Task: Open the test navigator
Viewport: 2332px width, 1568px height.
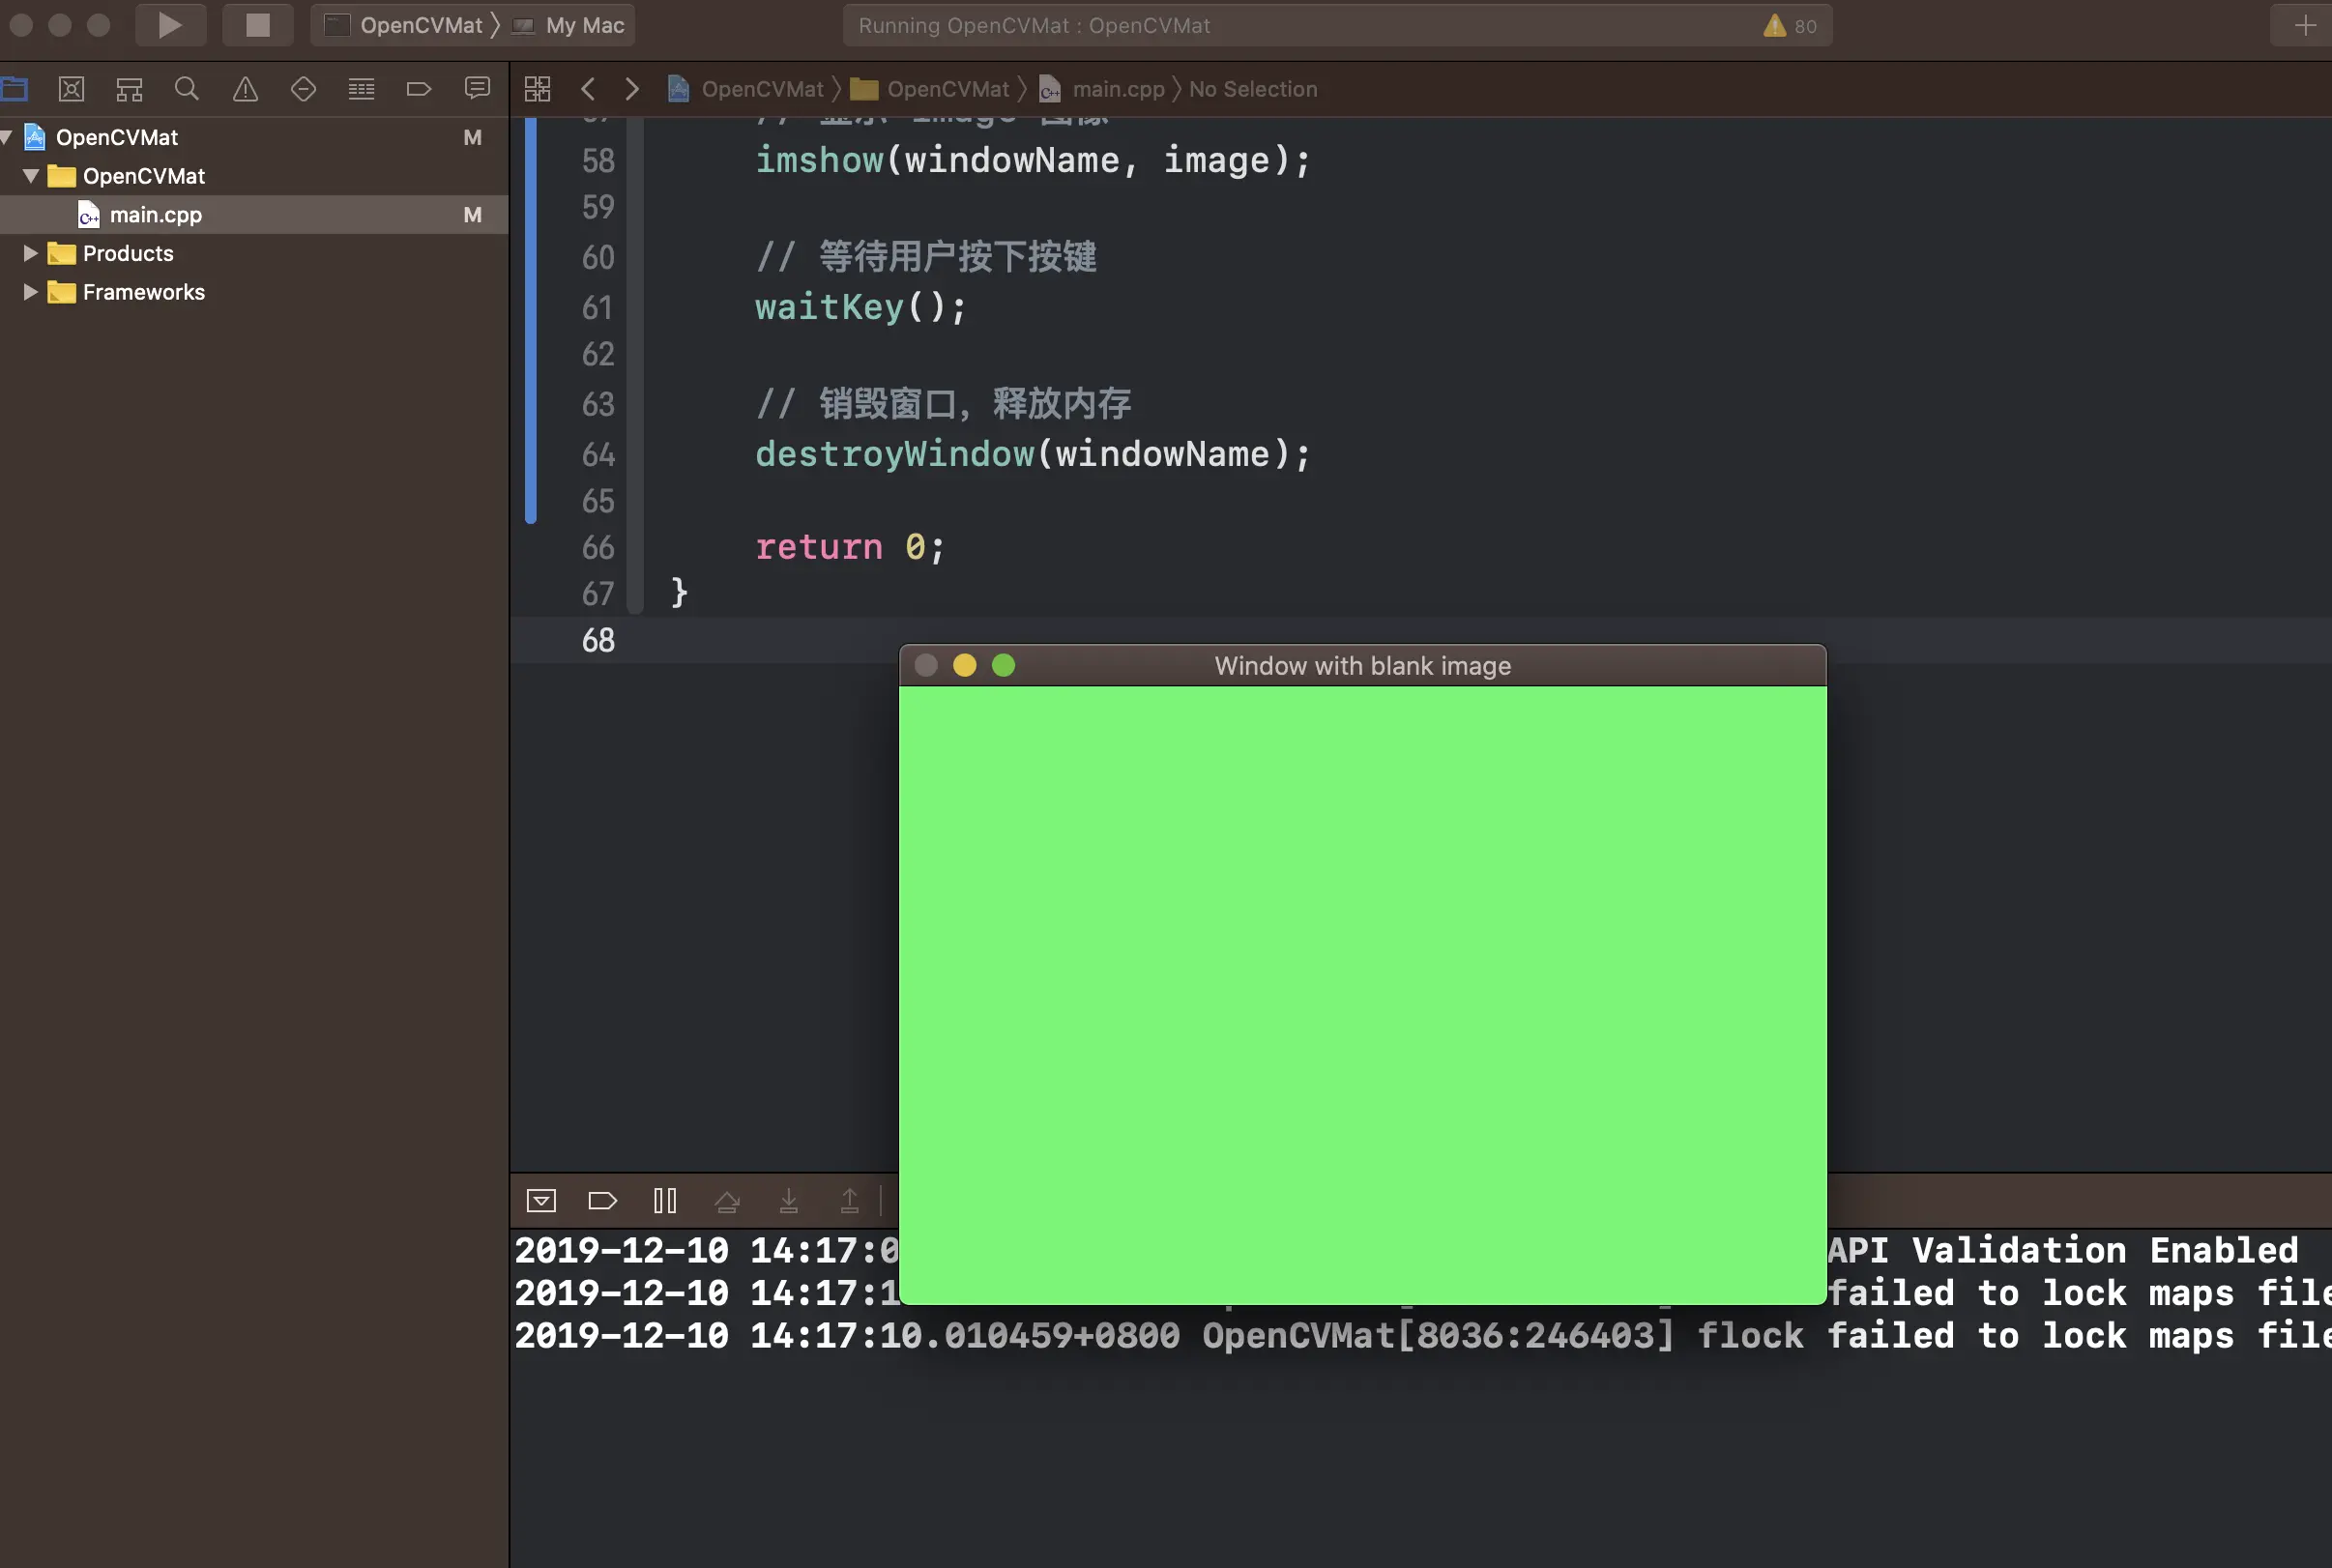Action: pyautogui.click(x=303, y=89)
